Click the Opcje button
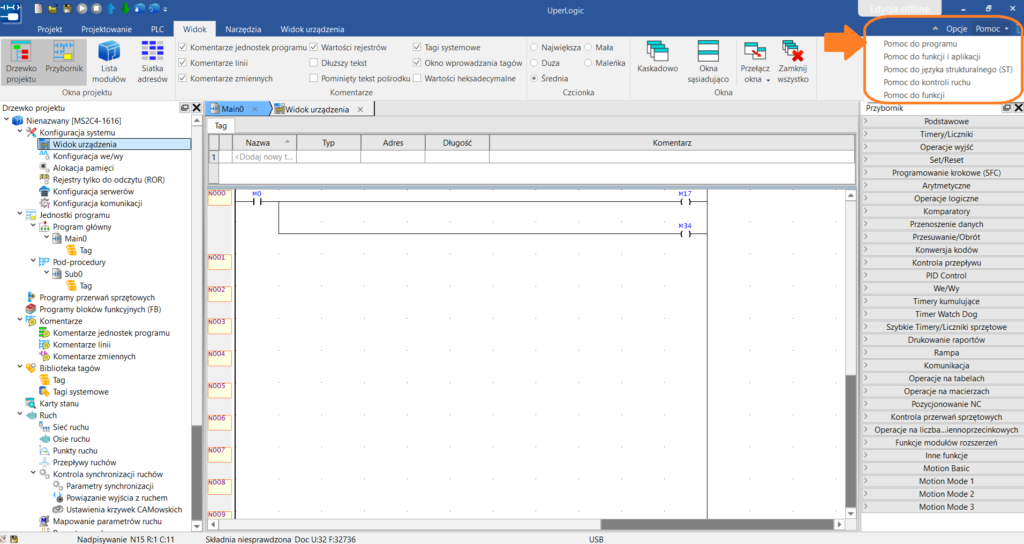1024x544 pixels. pos(956,29)
